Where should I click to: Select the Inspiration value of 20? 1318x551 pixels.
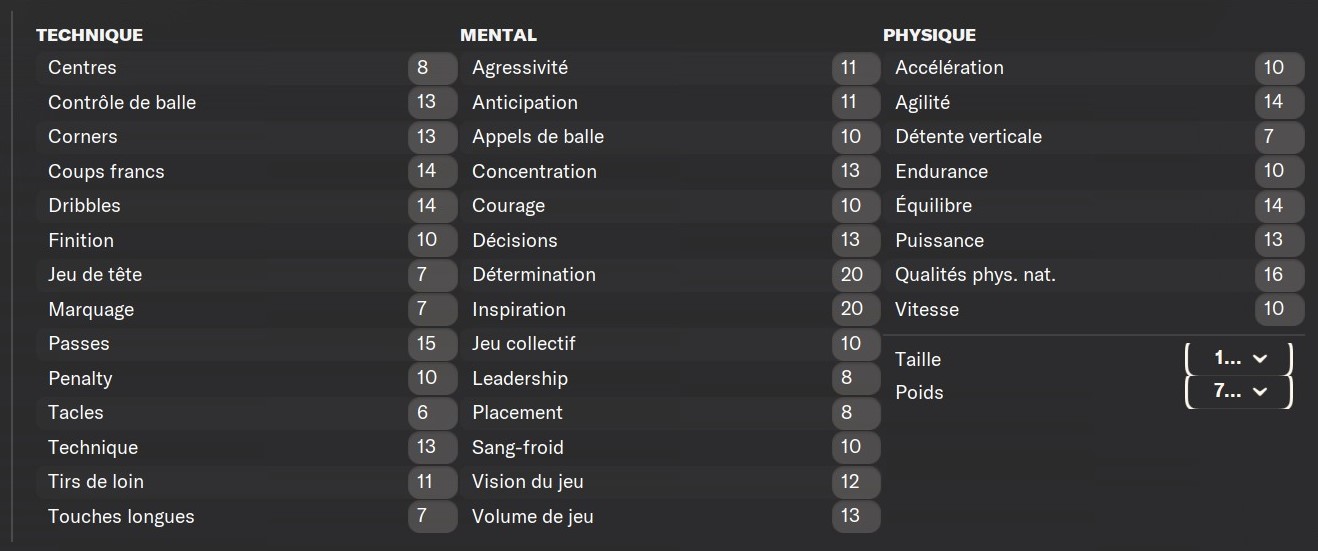tap(856, 309)
